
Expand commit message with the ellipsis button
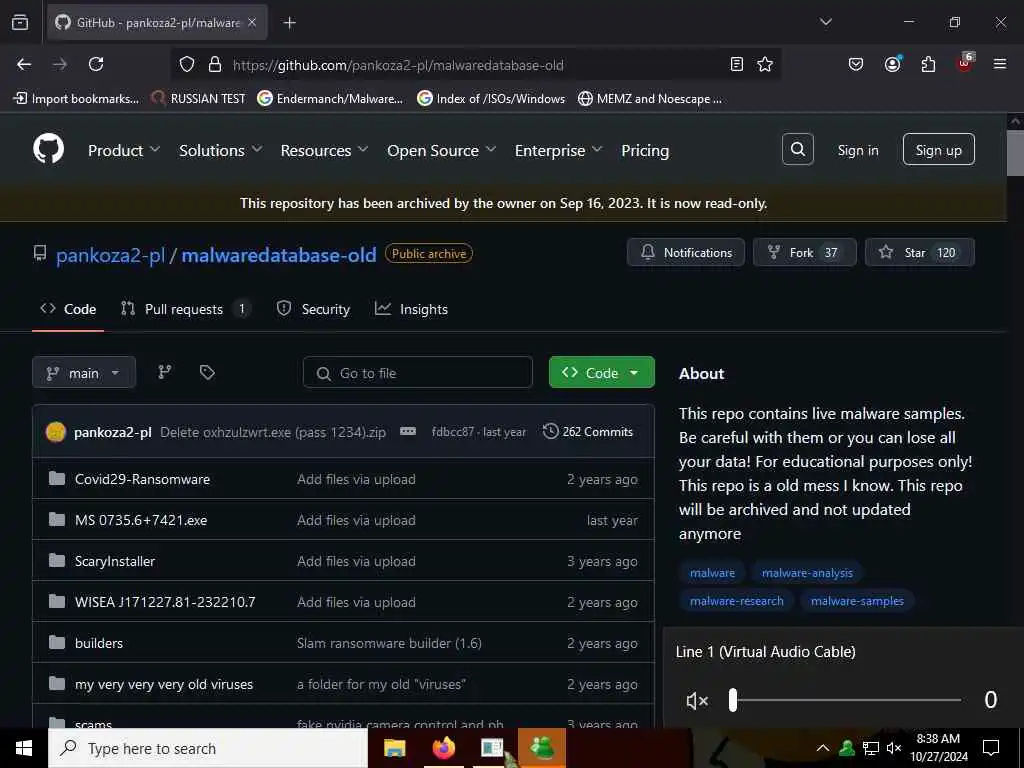click(408, 432)
